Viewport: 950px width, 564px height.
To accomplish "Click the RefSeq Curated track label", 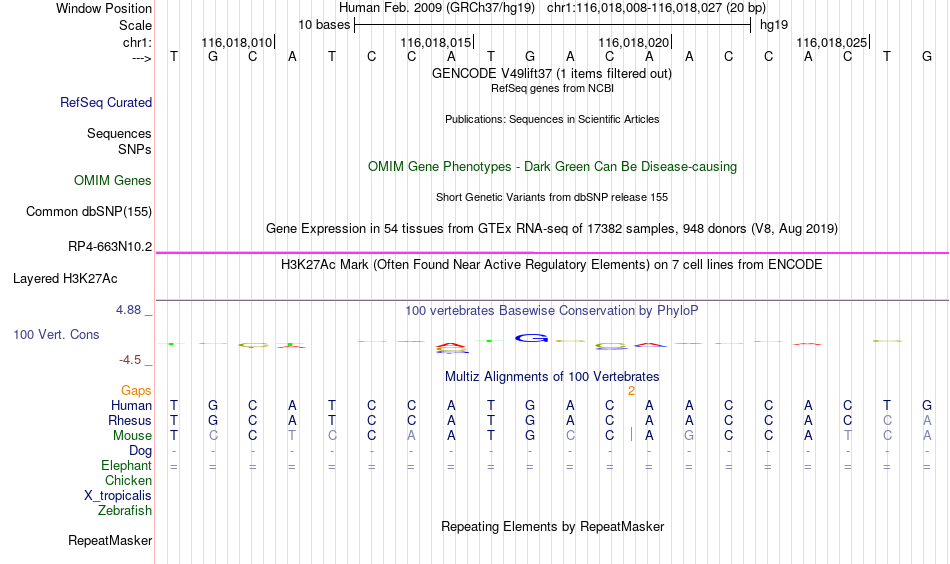I will (106, 102).
